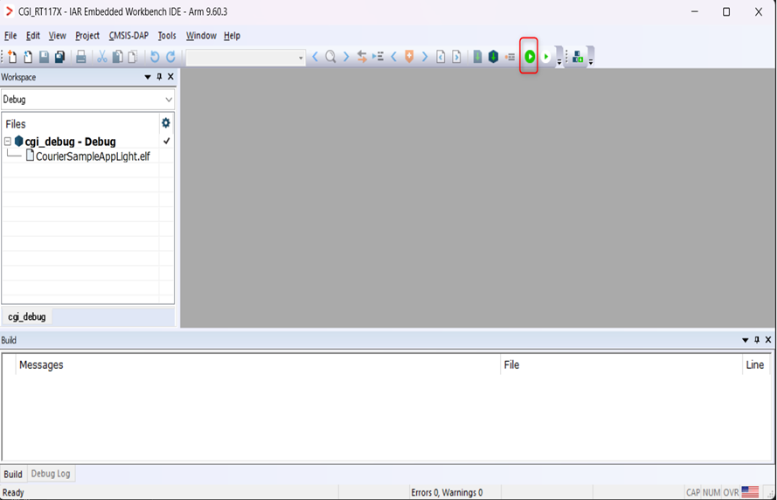
Task: Click the Find Next arrow icon
Action: [346, 57]
